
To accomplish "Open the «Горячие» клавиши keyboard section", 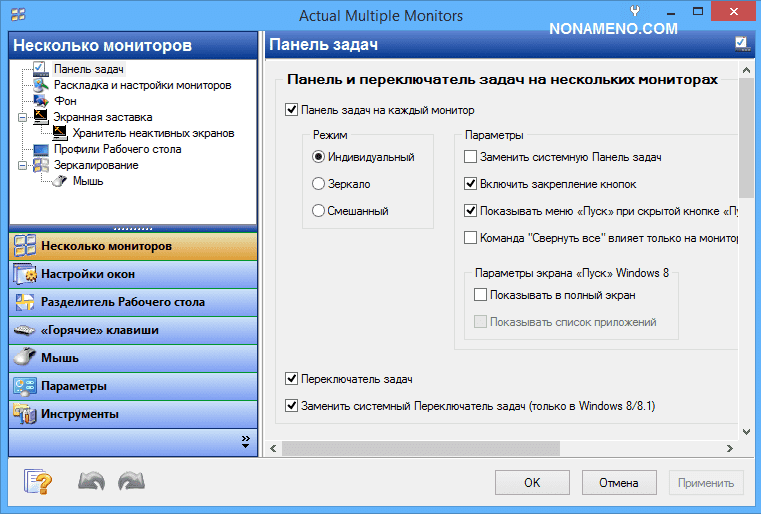I will [99, 330].
